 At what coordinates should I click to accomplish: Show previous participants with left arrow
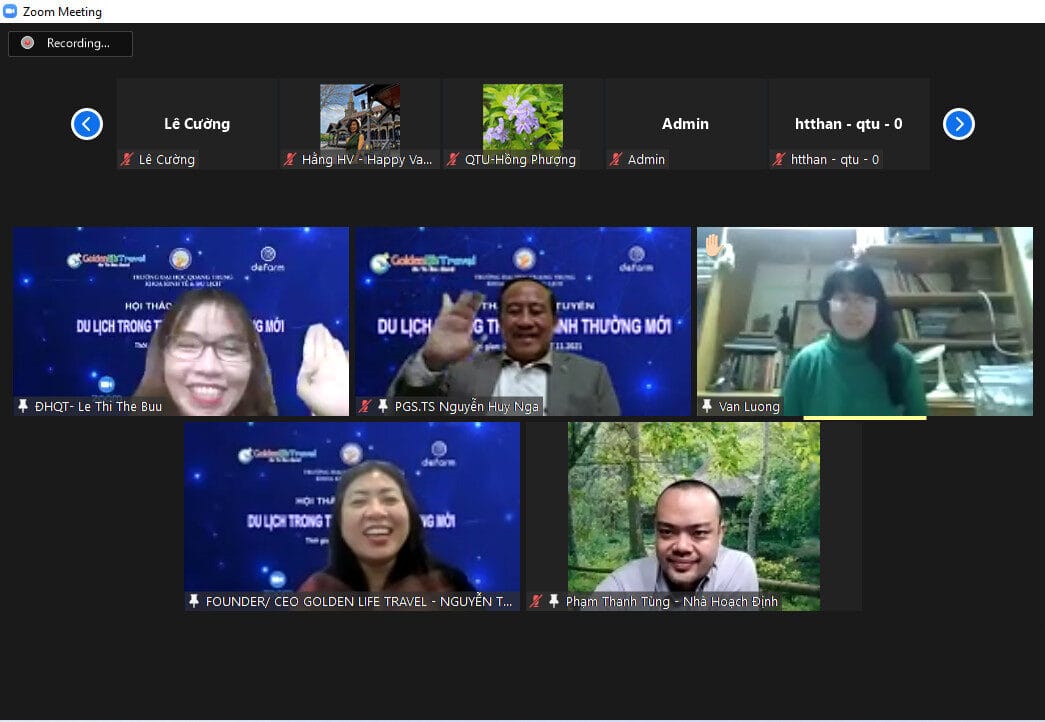pos(87,124)
